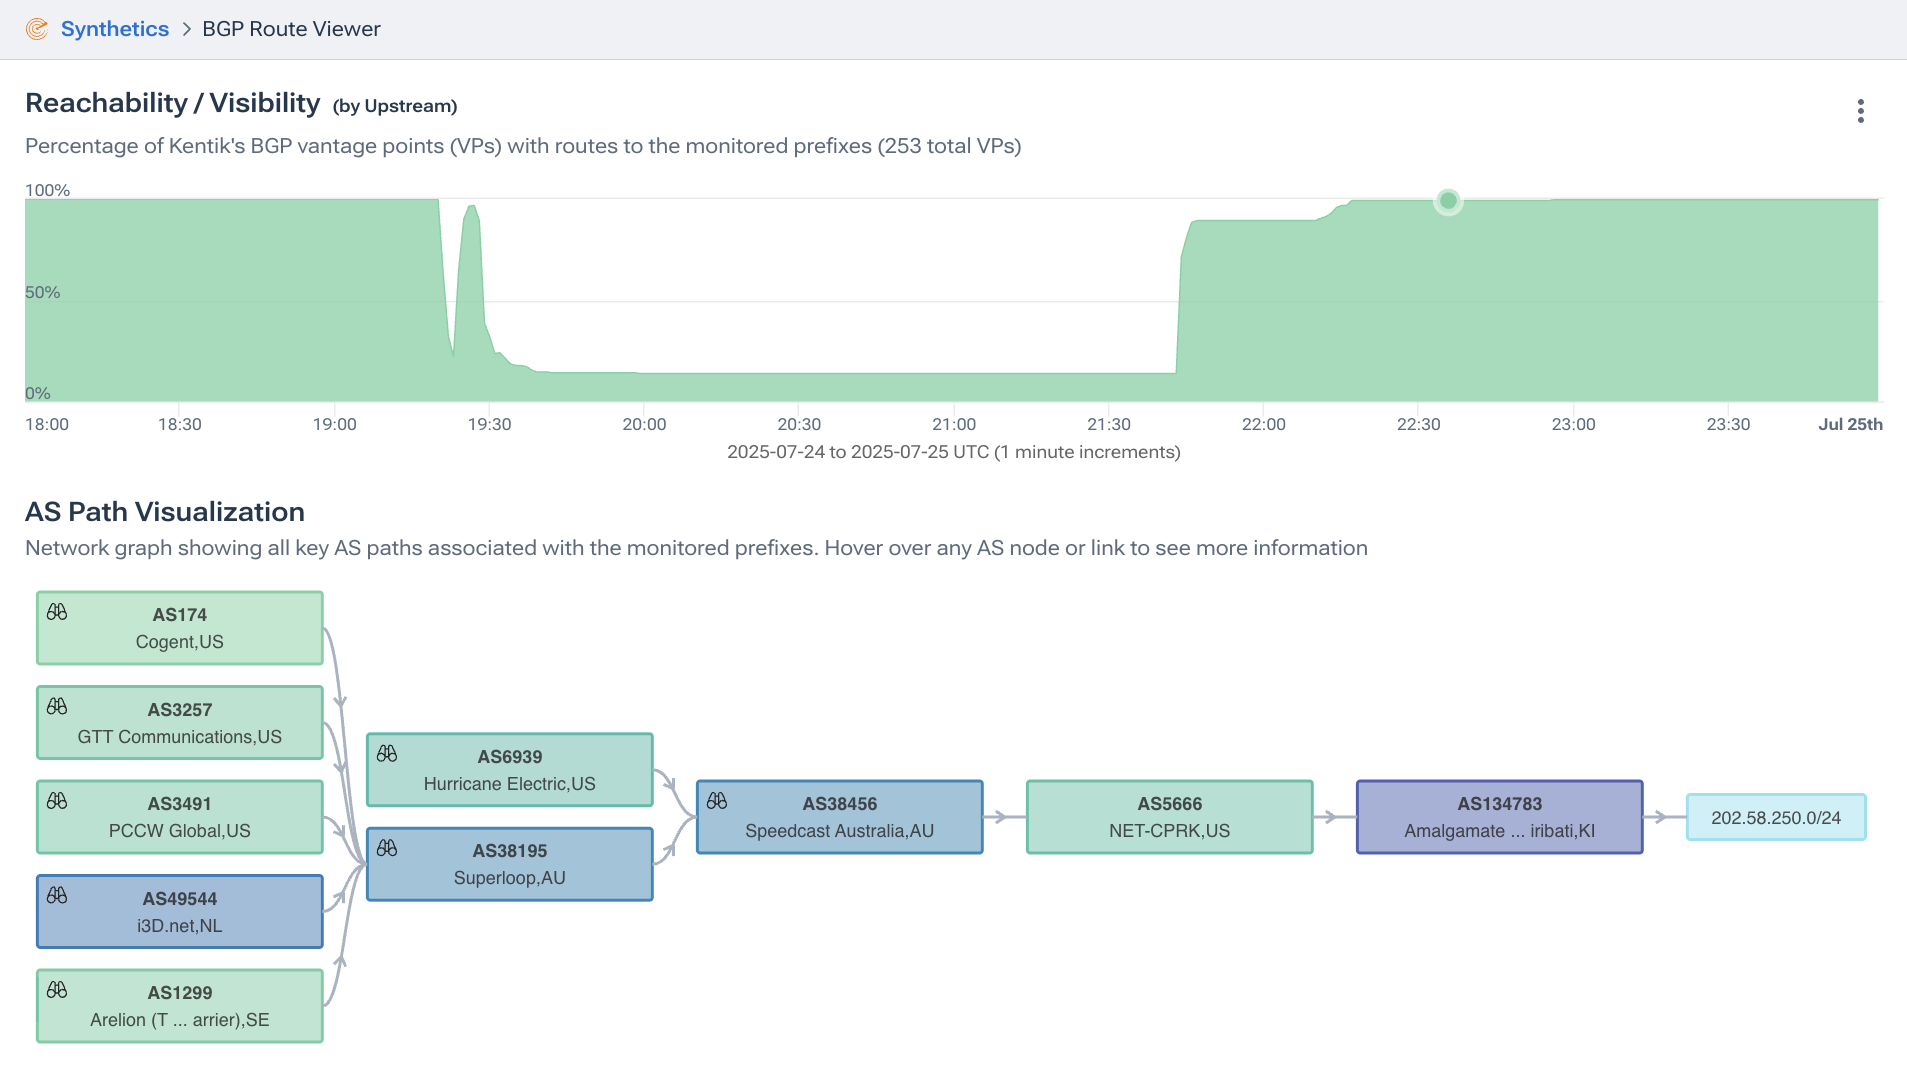Click the 21:30 time axis label
This screenshot has width=1907, height=1074.
coord(1109,424)
